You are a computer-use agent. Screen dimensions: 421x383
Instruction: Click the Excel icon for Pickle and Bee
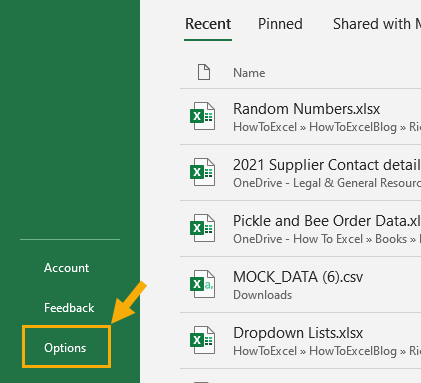[x=202, y=228]
